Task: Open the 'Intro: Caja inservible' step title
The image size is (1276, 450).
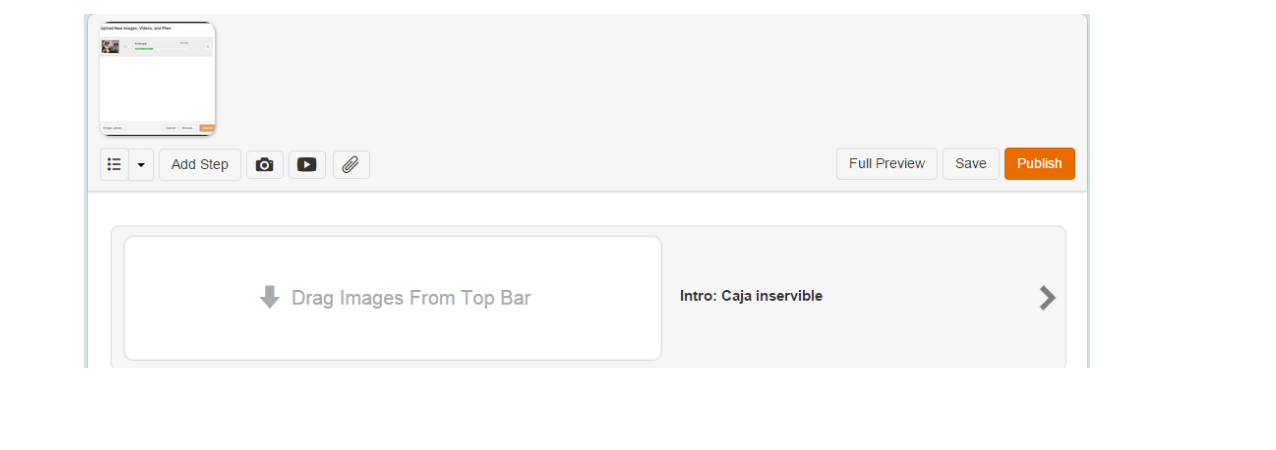Action: [x=751, y=296]
